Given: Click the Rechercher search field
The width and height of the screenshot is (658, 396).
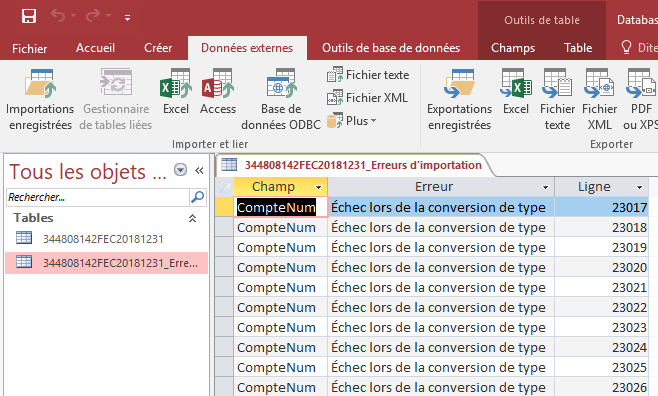Looking at the screenshot, I should [x=98, y=197].
